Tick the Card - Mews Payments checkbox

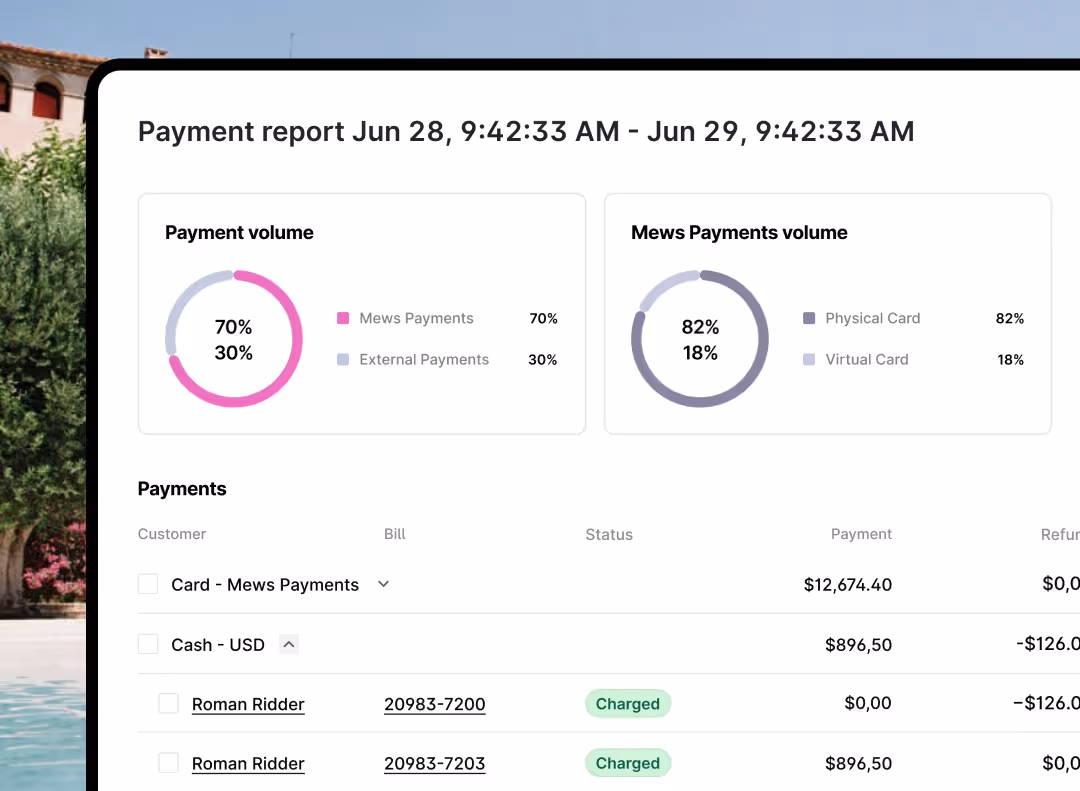[x=148, y=584]
